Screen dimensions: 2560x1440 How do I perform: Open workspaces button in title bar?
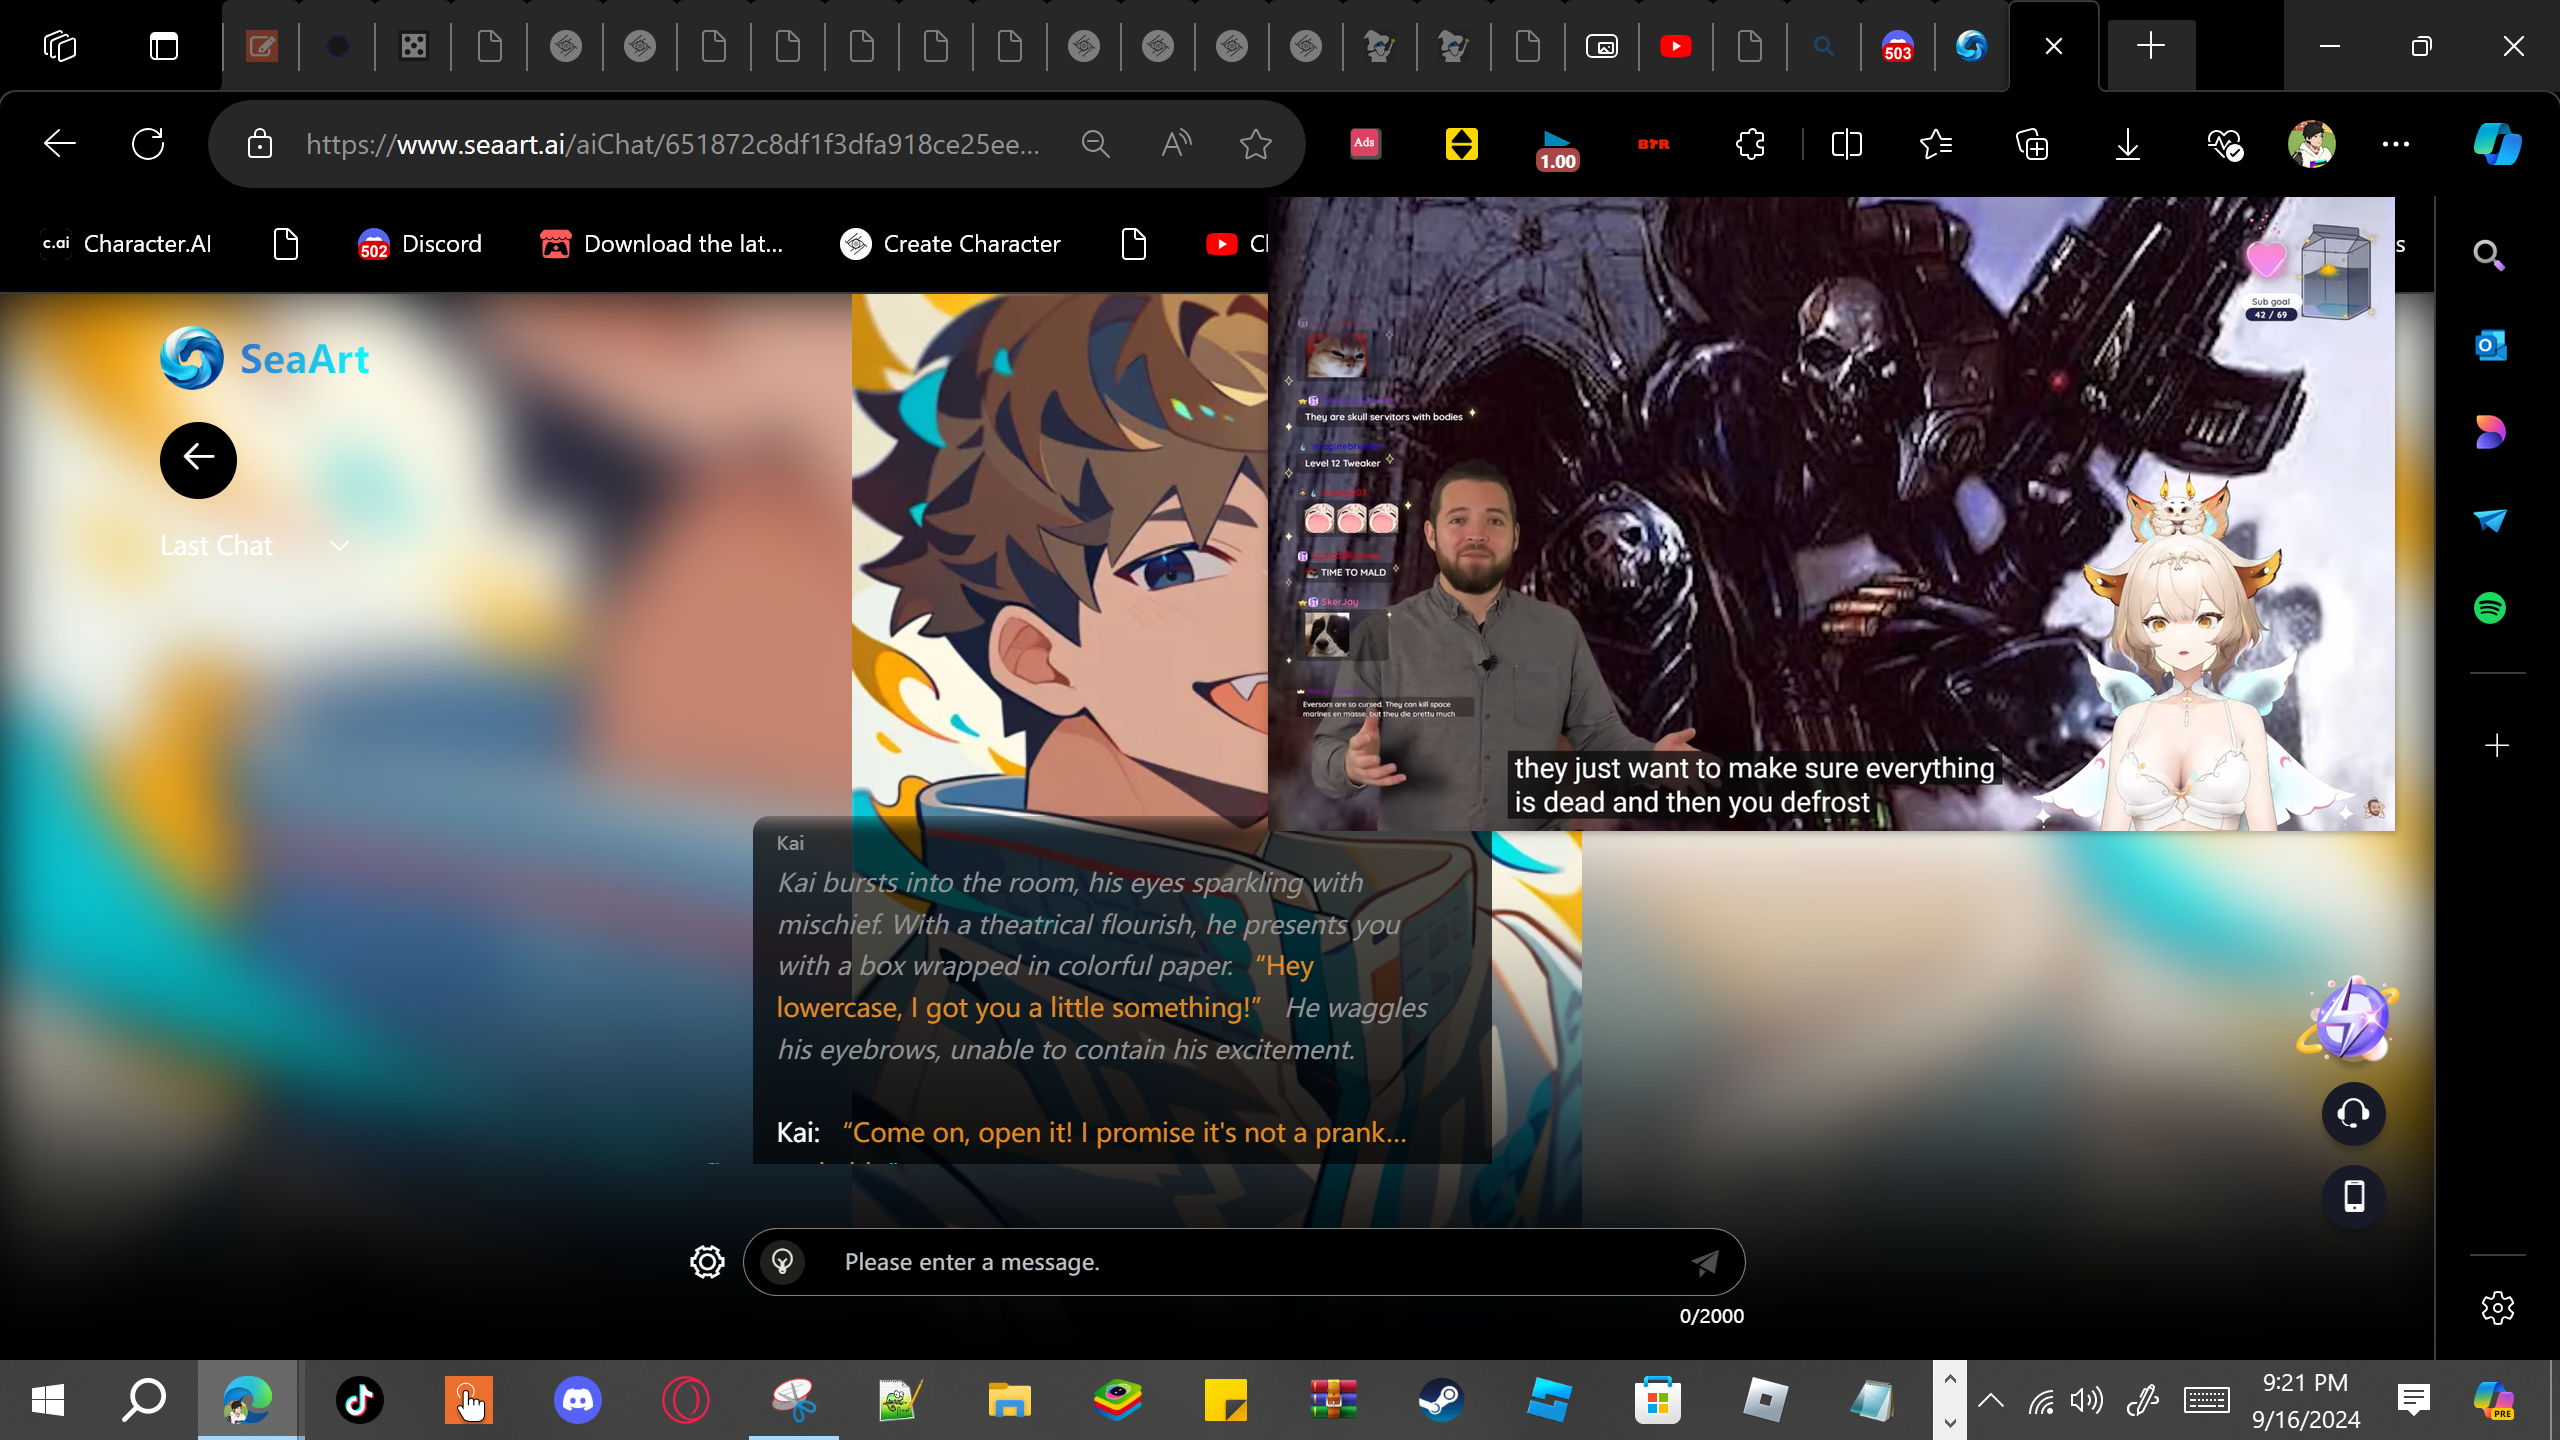point(60,46)
